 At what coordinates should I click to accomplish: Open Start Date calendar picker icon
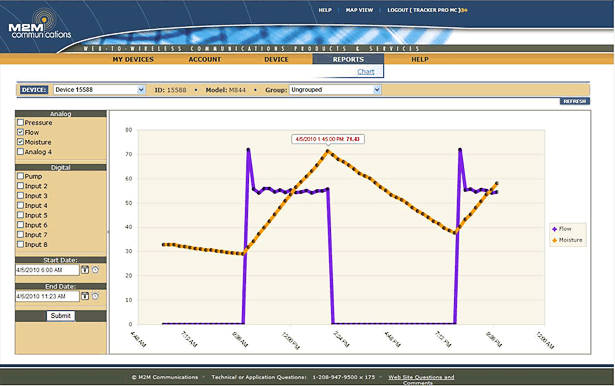pyautogui.click(x=85, y=270)
